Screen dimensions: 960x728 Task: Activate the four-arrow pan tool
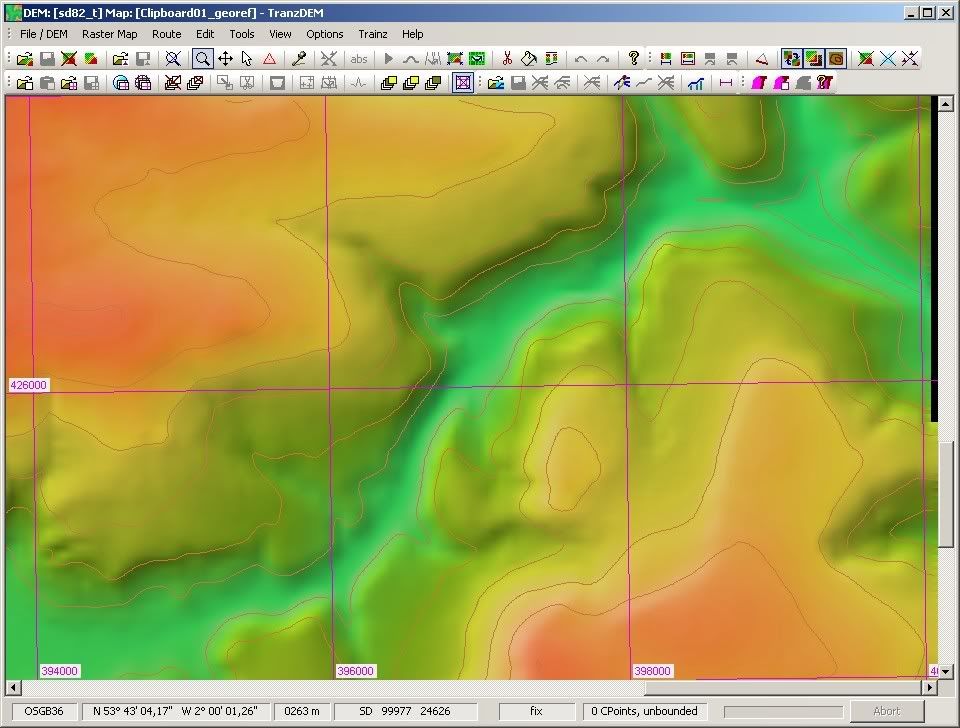(x=225, y=59)
